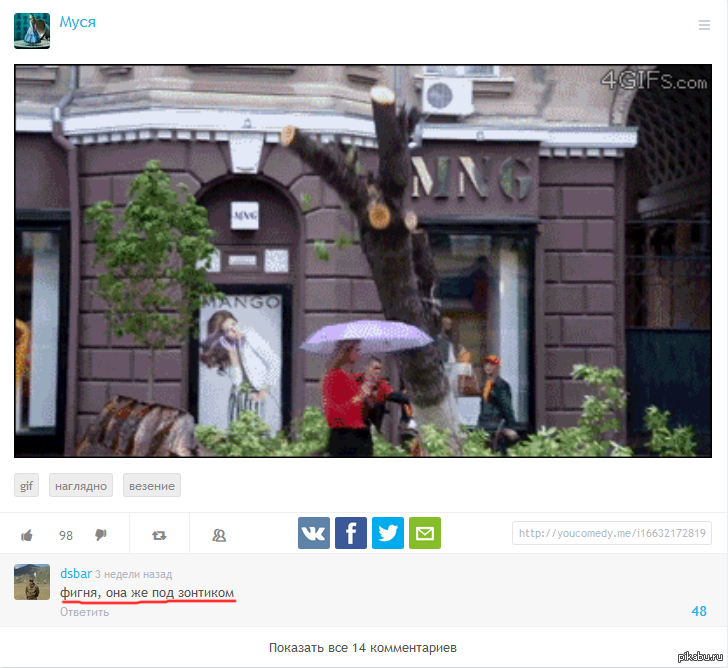Share post on Twitter
The image size is (728, 668).
(x=388, y=533)
